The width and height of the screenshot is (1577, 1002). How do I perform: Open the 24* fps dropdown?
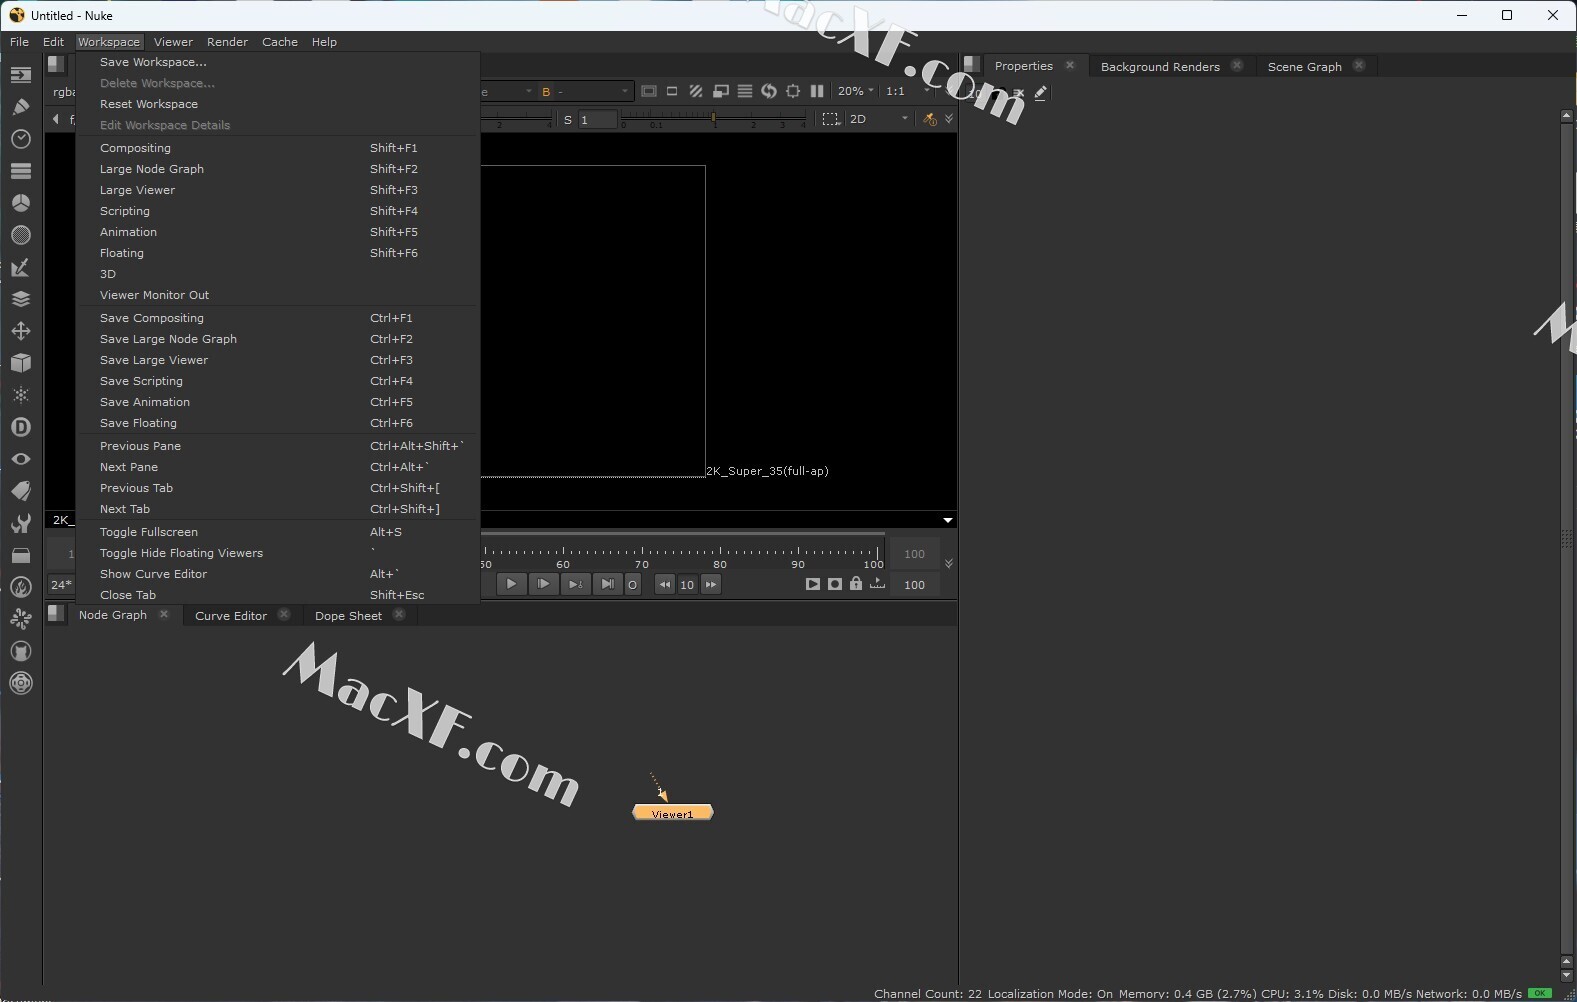point(62,585)
